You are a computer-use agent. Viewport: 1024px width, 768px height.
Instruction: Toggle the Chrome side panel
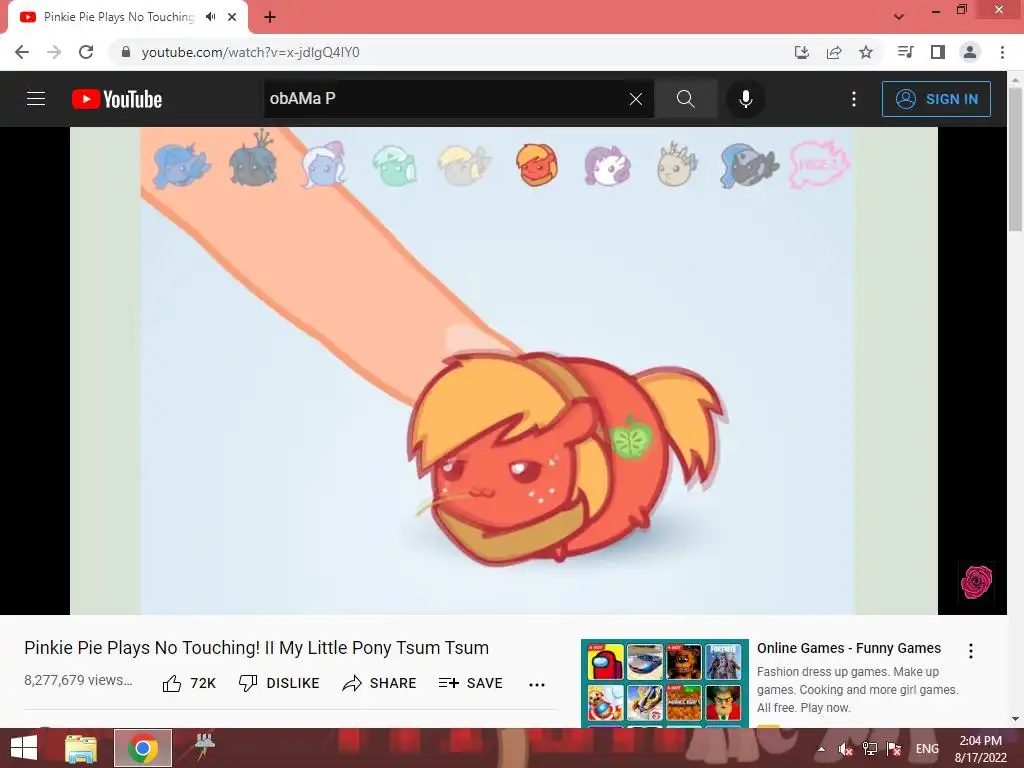click(x=938, y=52)
